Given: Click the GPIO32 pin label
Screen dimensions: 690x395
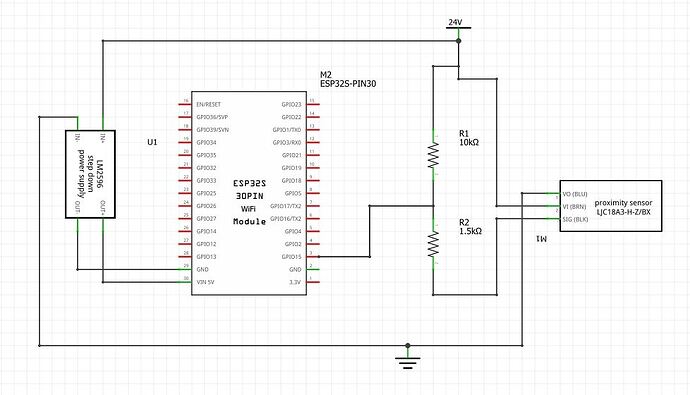Looking at the screenshot, I should click(x=206, y=168).
